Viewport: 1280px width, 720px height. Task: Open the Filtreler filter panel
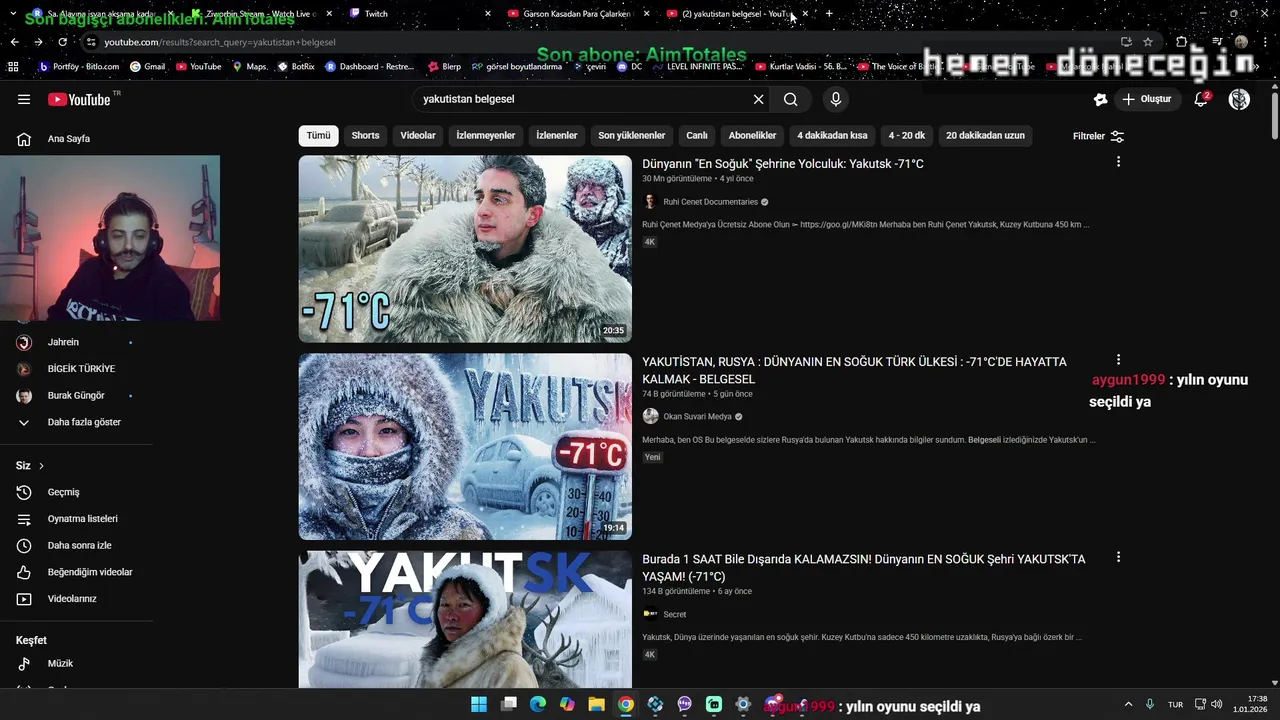(x=1098, y=136)
